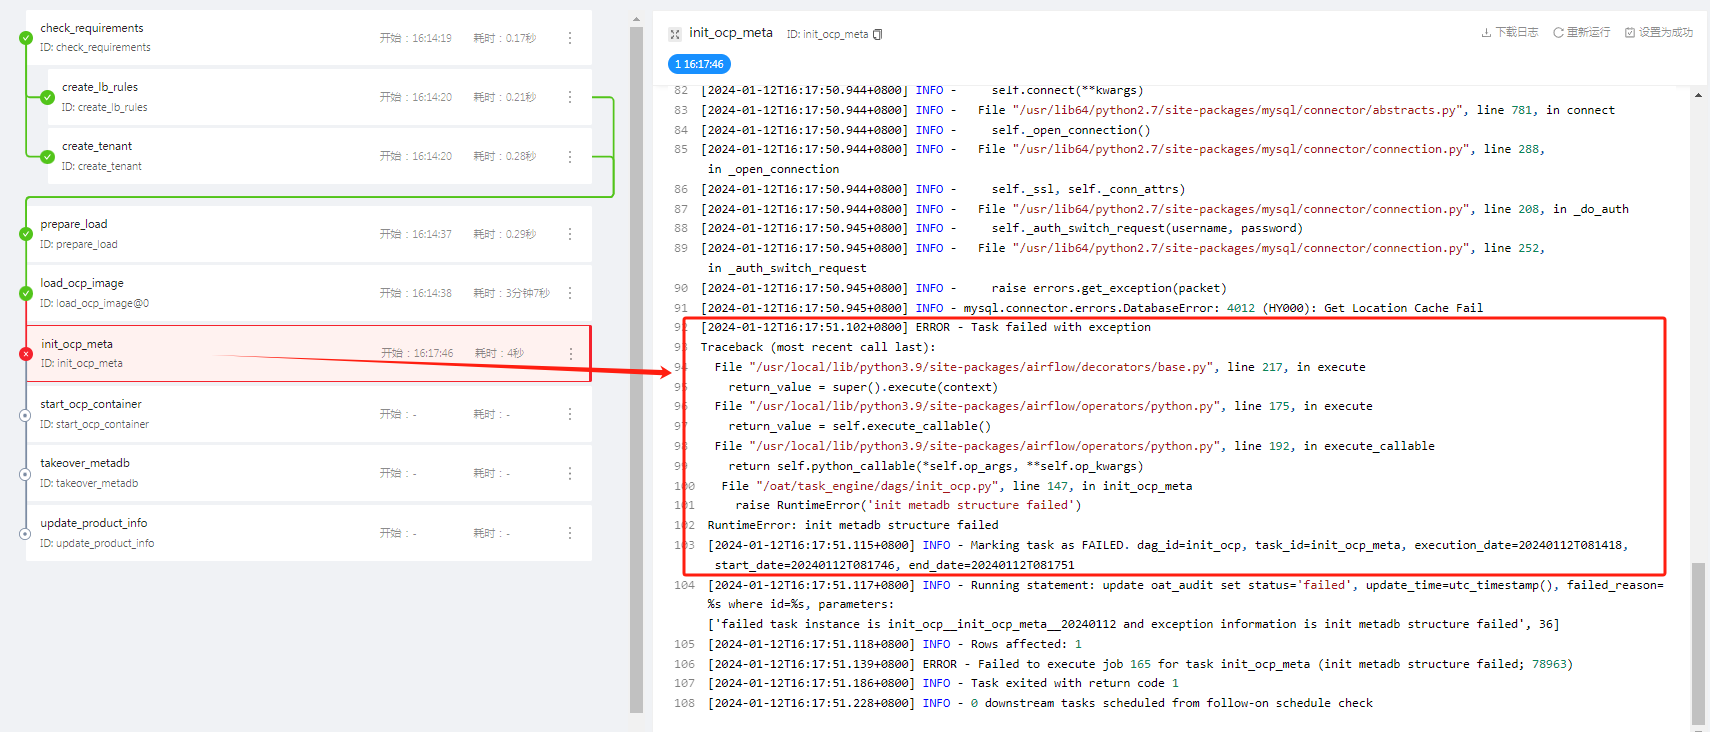Select the '1 16:17:46' run attempt tab
The image size is (1710, 732).
pyautogui.click(x=699, y=64)
